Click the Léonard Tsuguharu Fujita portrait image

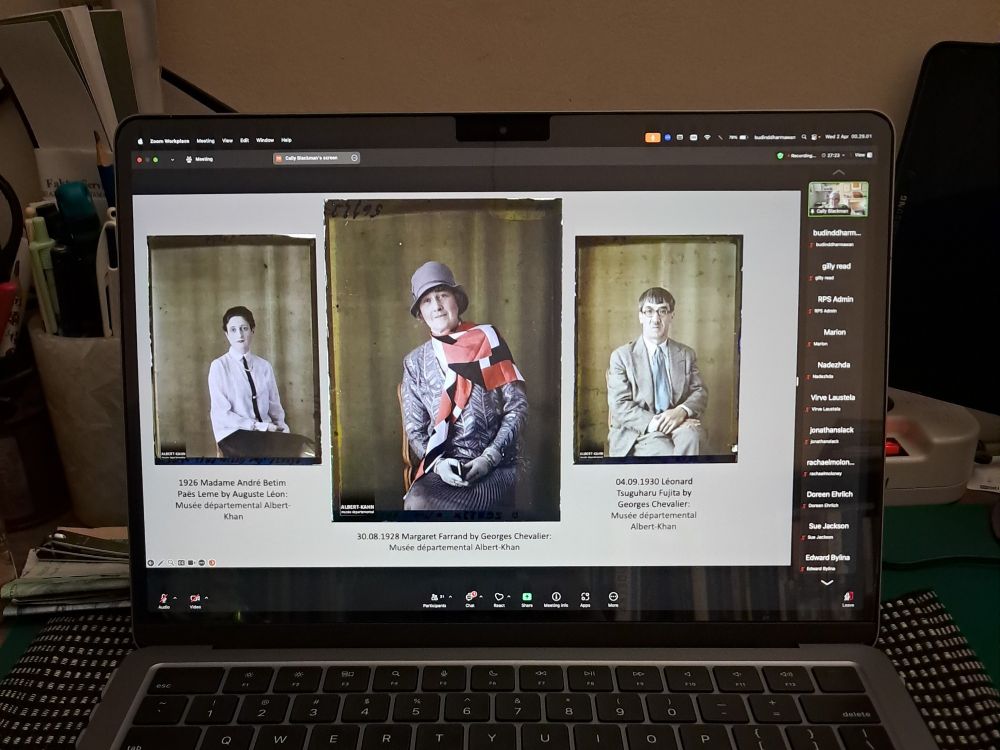pos(658,348)
